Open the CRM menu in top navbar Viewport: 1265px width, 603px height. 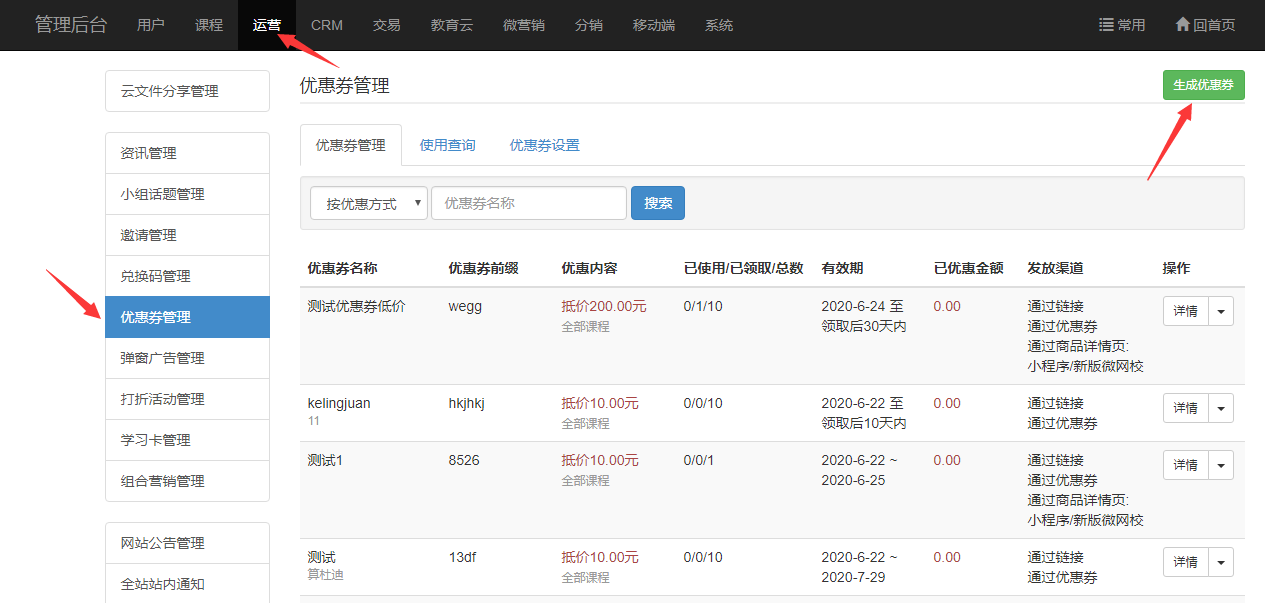tap(326, 25)
